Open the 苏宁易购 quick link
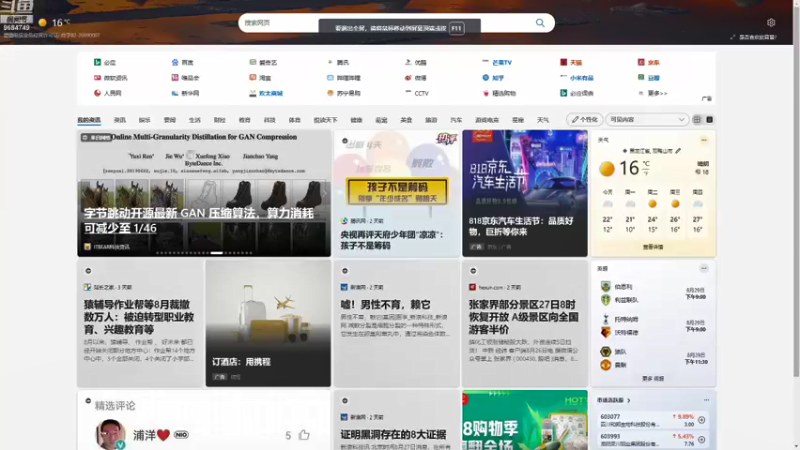The height and width of the screenshot is (450, 800). click(344, 93)
